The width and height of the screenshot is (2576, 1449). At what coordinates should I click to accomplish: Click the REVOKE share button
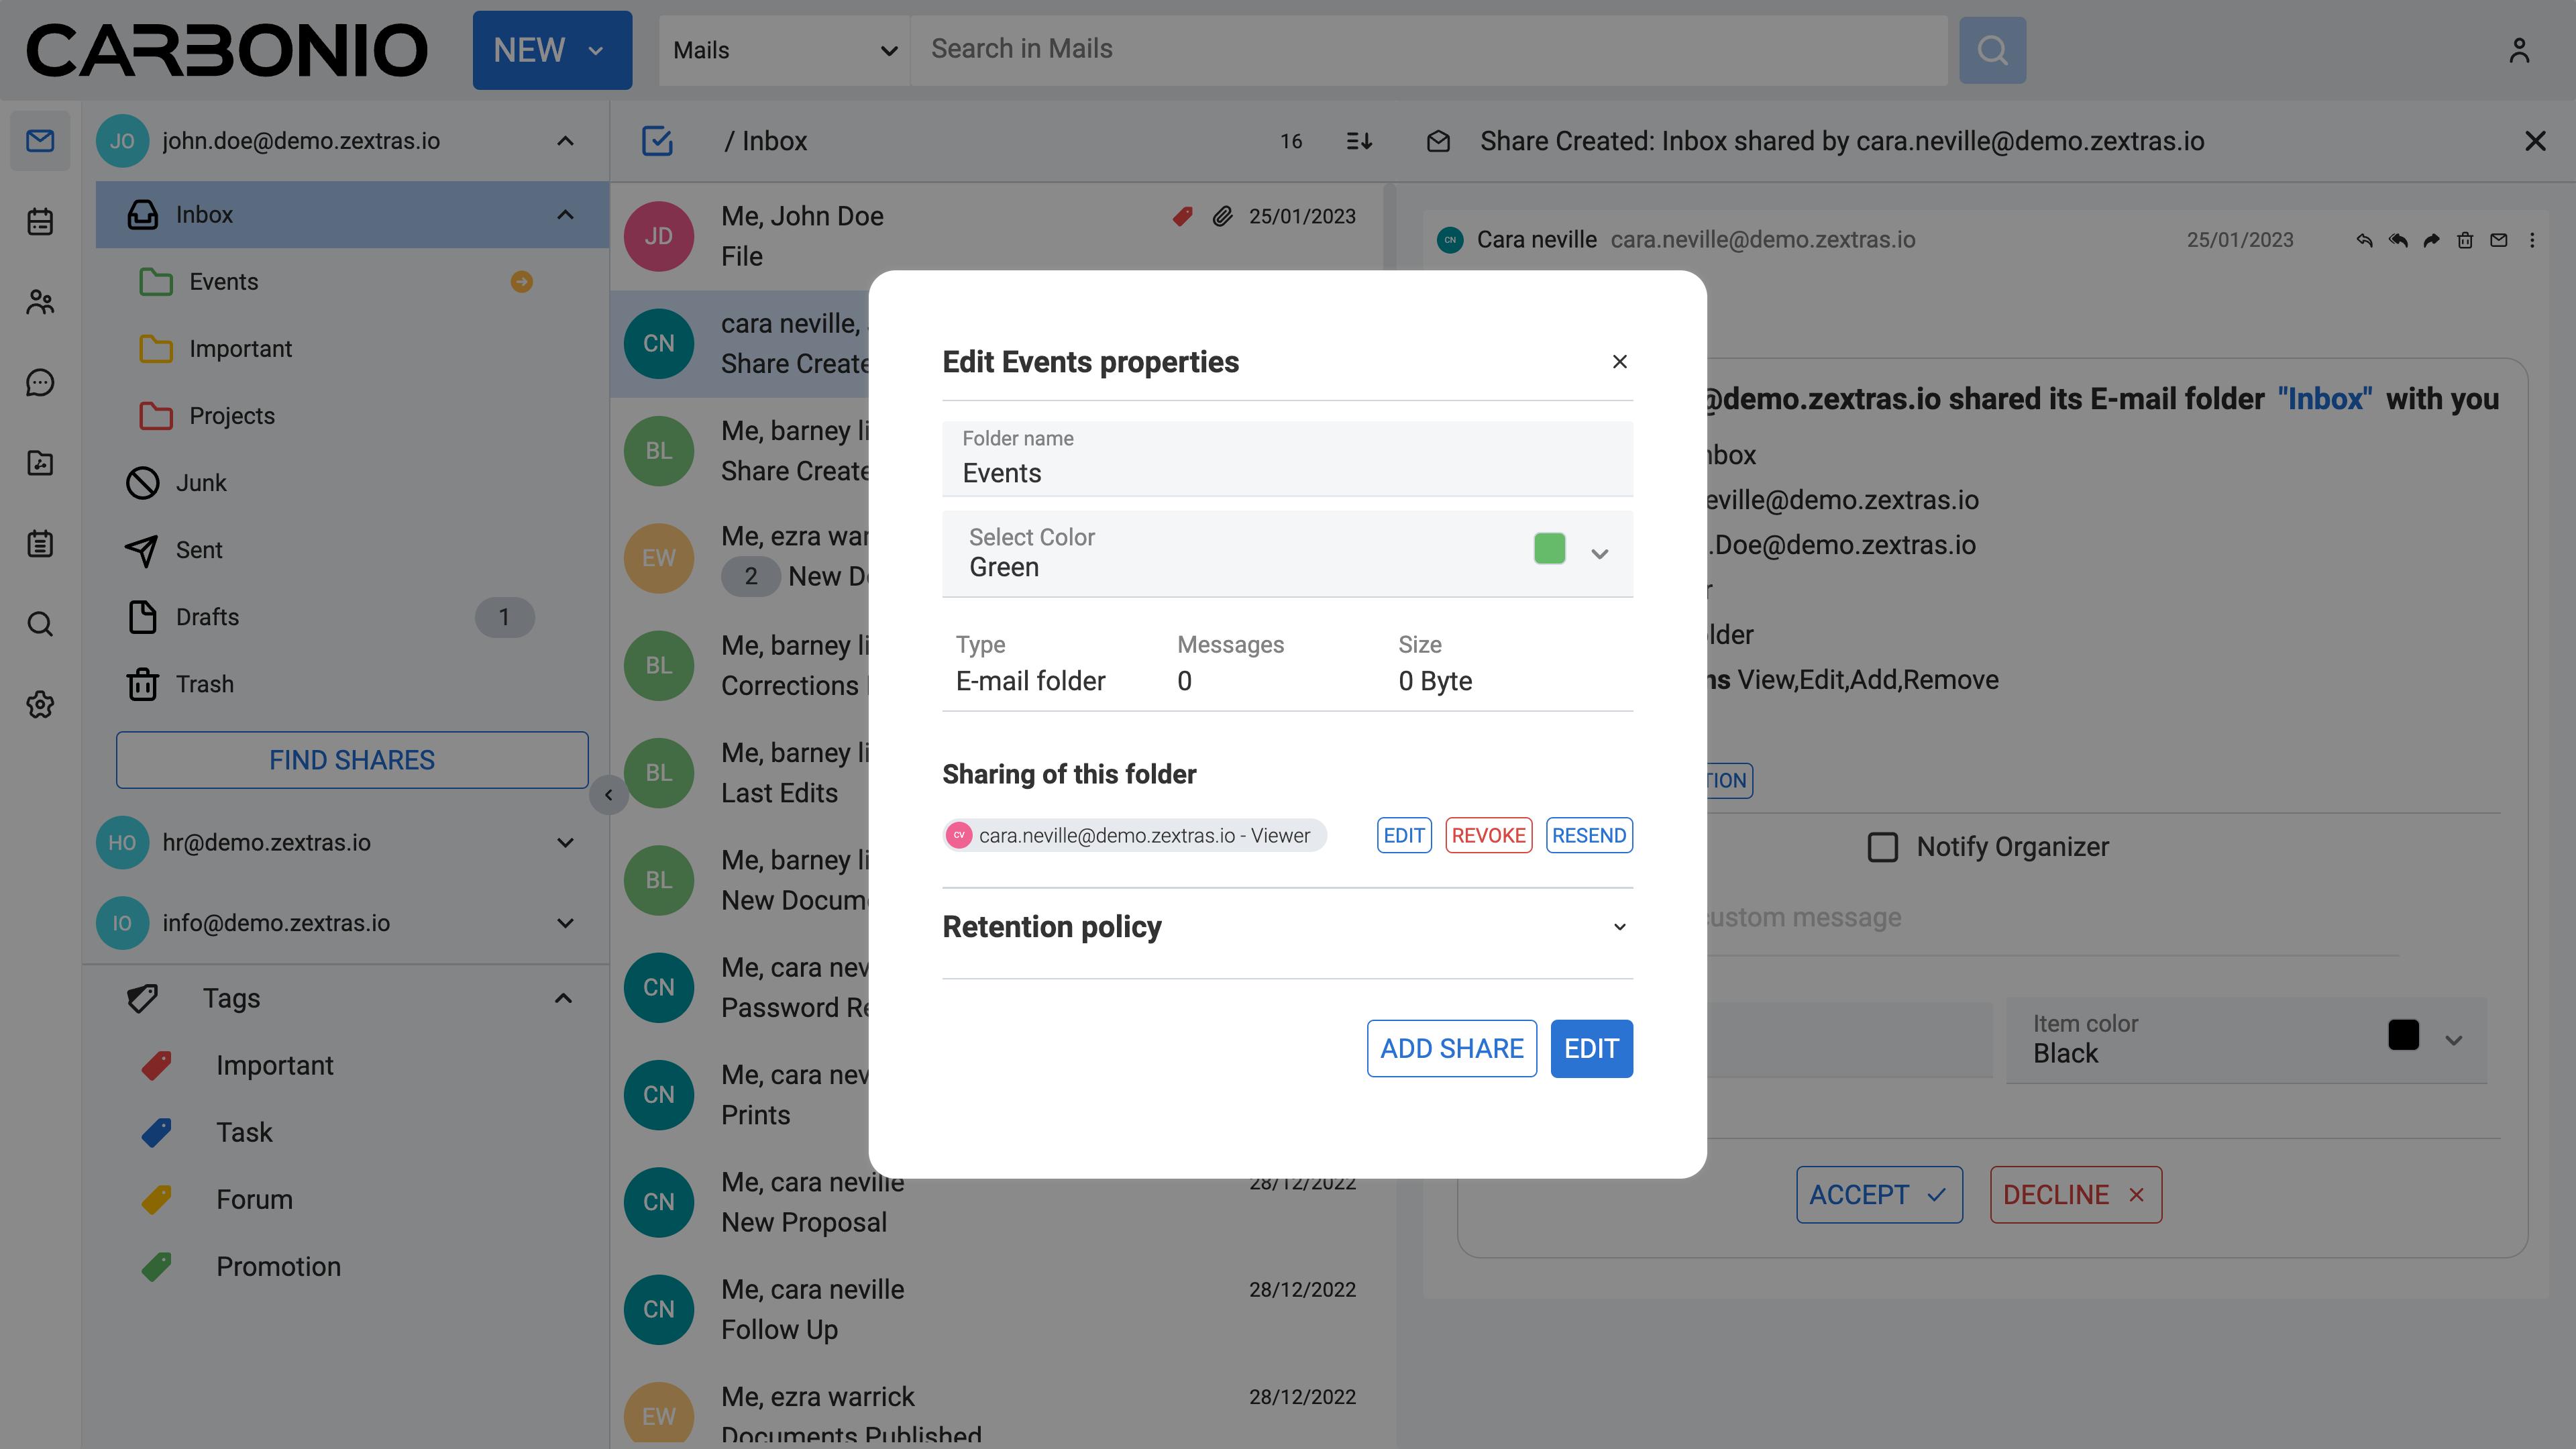pyautogui.click(x=1488, y=835)
